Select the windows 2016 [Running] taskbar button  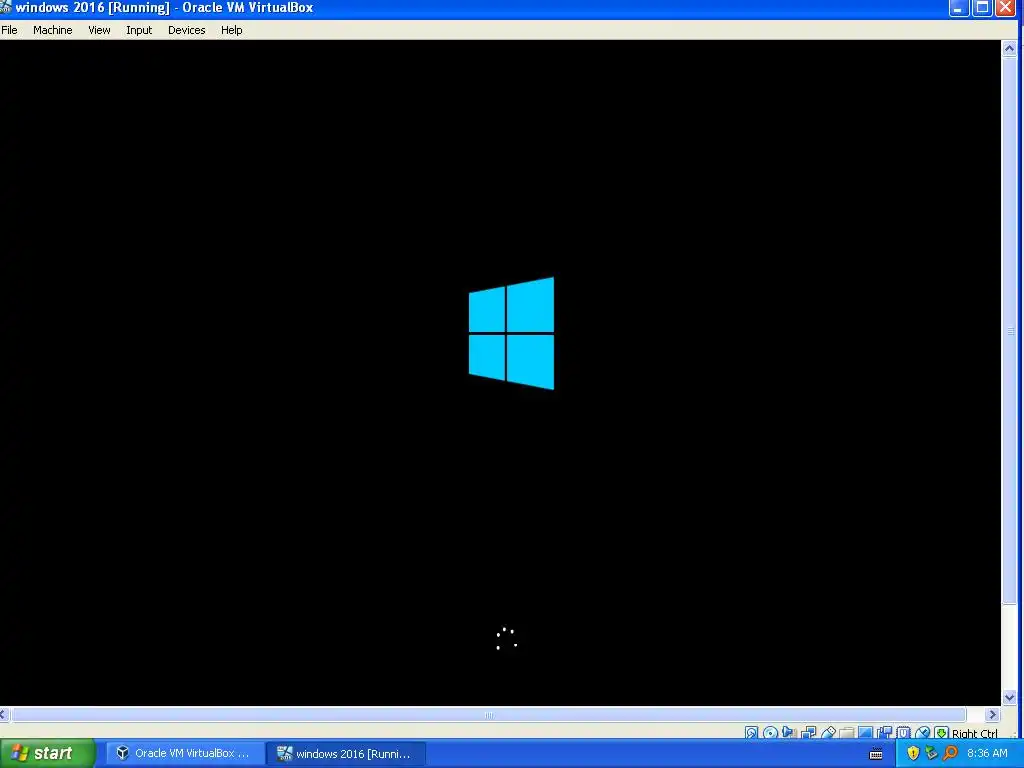pyautogui.click(x=346, y=753)
